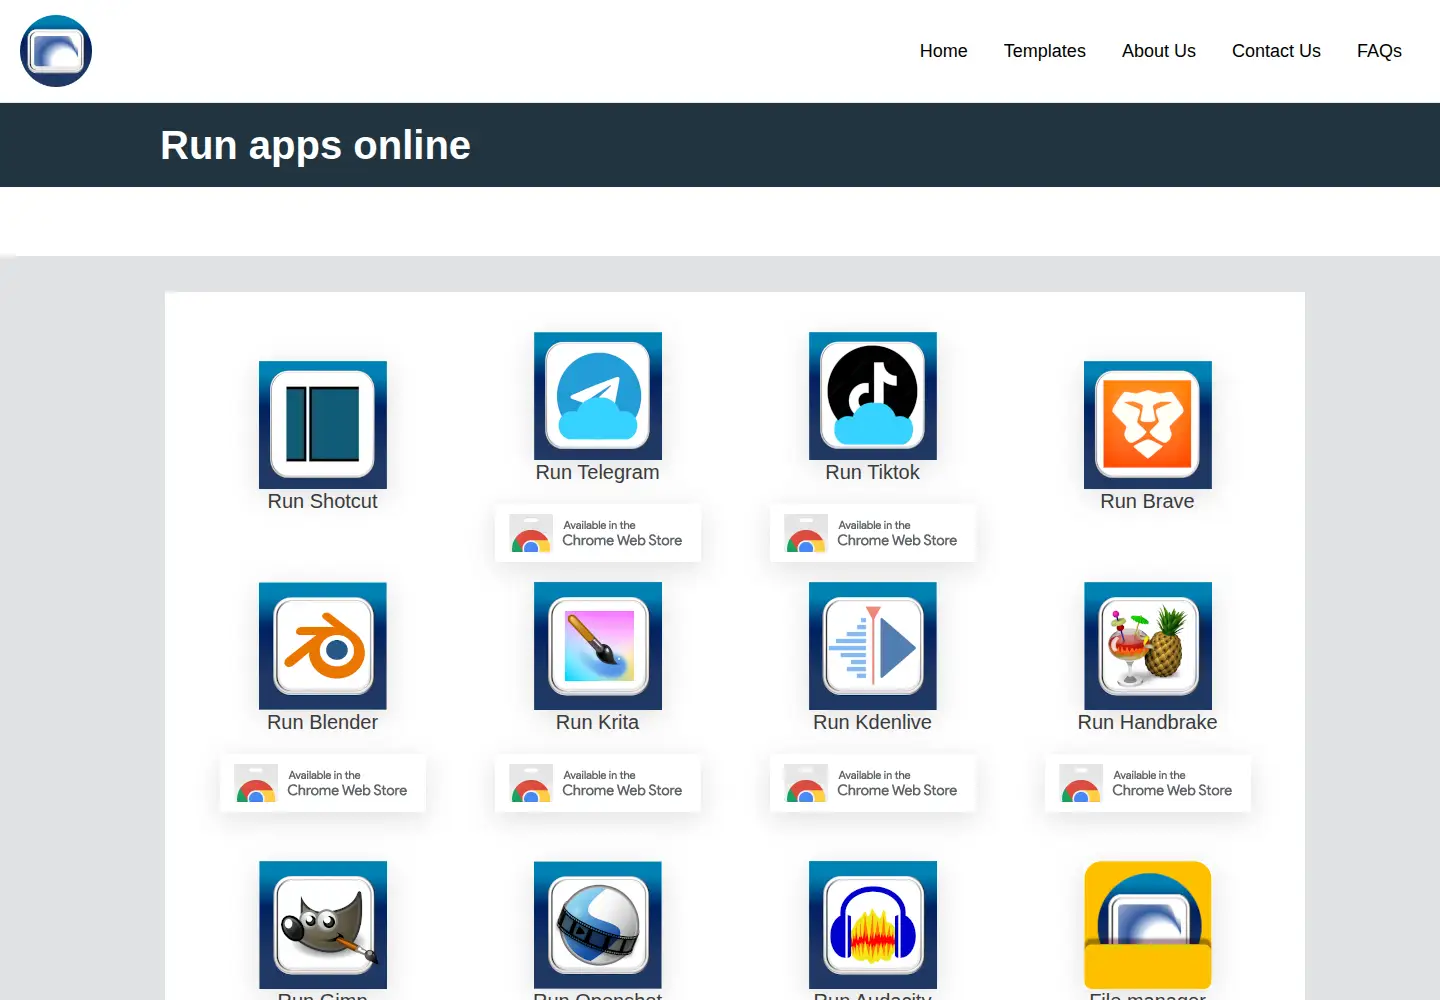Click Chrome Web Store badge under Blender

pos(323,783)
